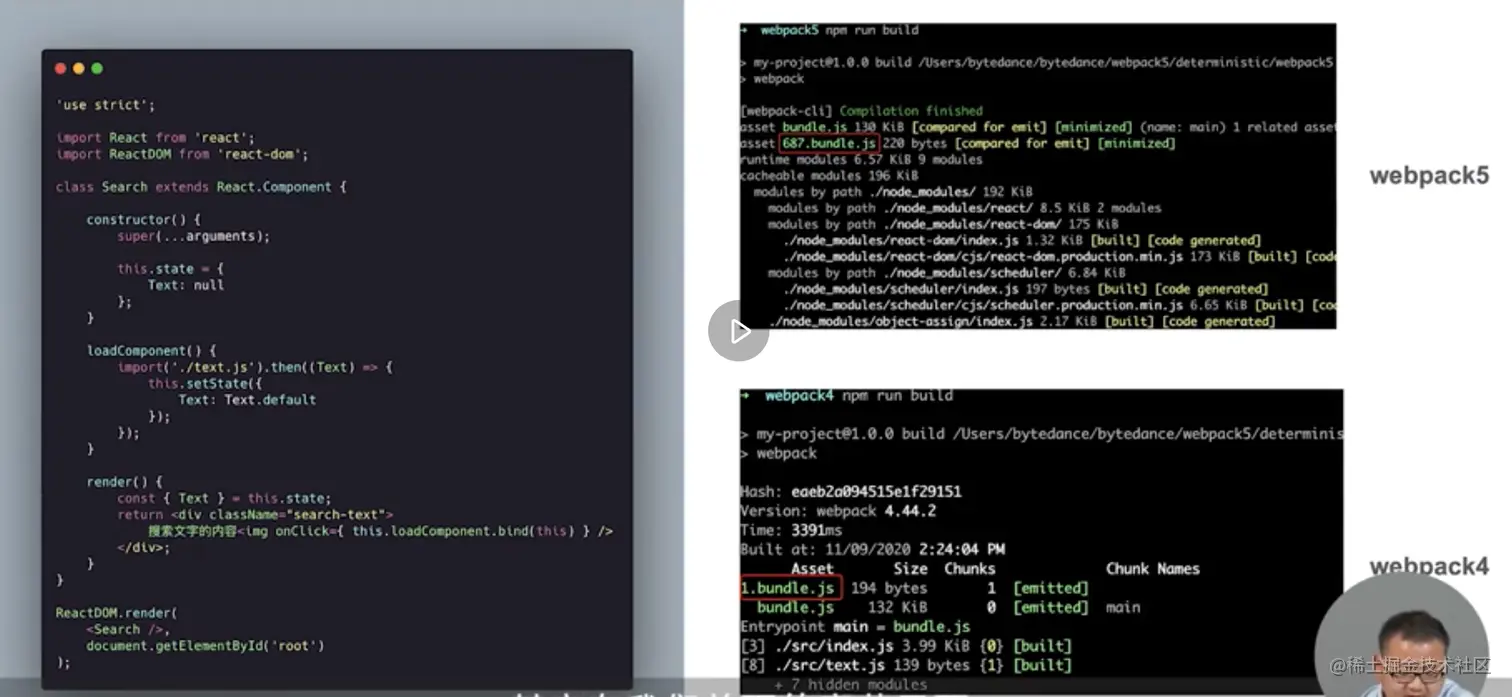Click the Hash: eaeb2a094515e1f29151 line

(851, 492)
